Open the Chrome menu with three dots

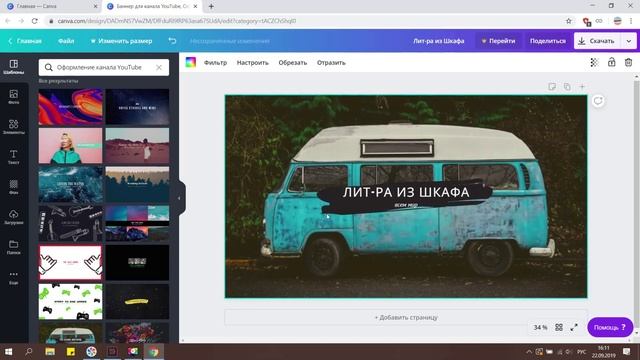pyautogui.click(x=631, y=21)
